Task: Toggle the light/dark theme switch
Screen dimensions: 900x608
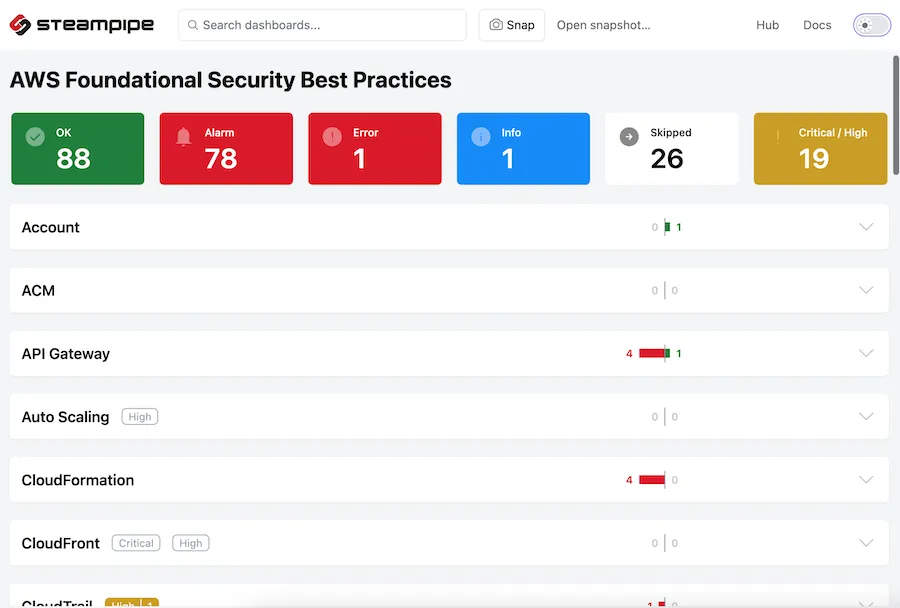Action: coord(871,25)
